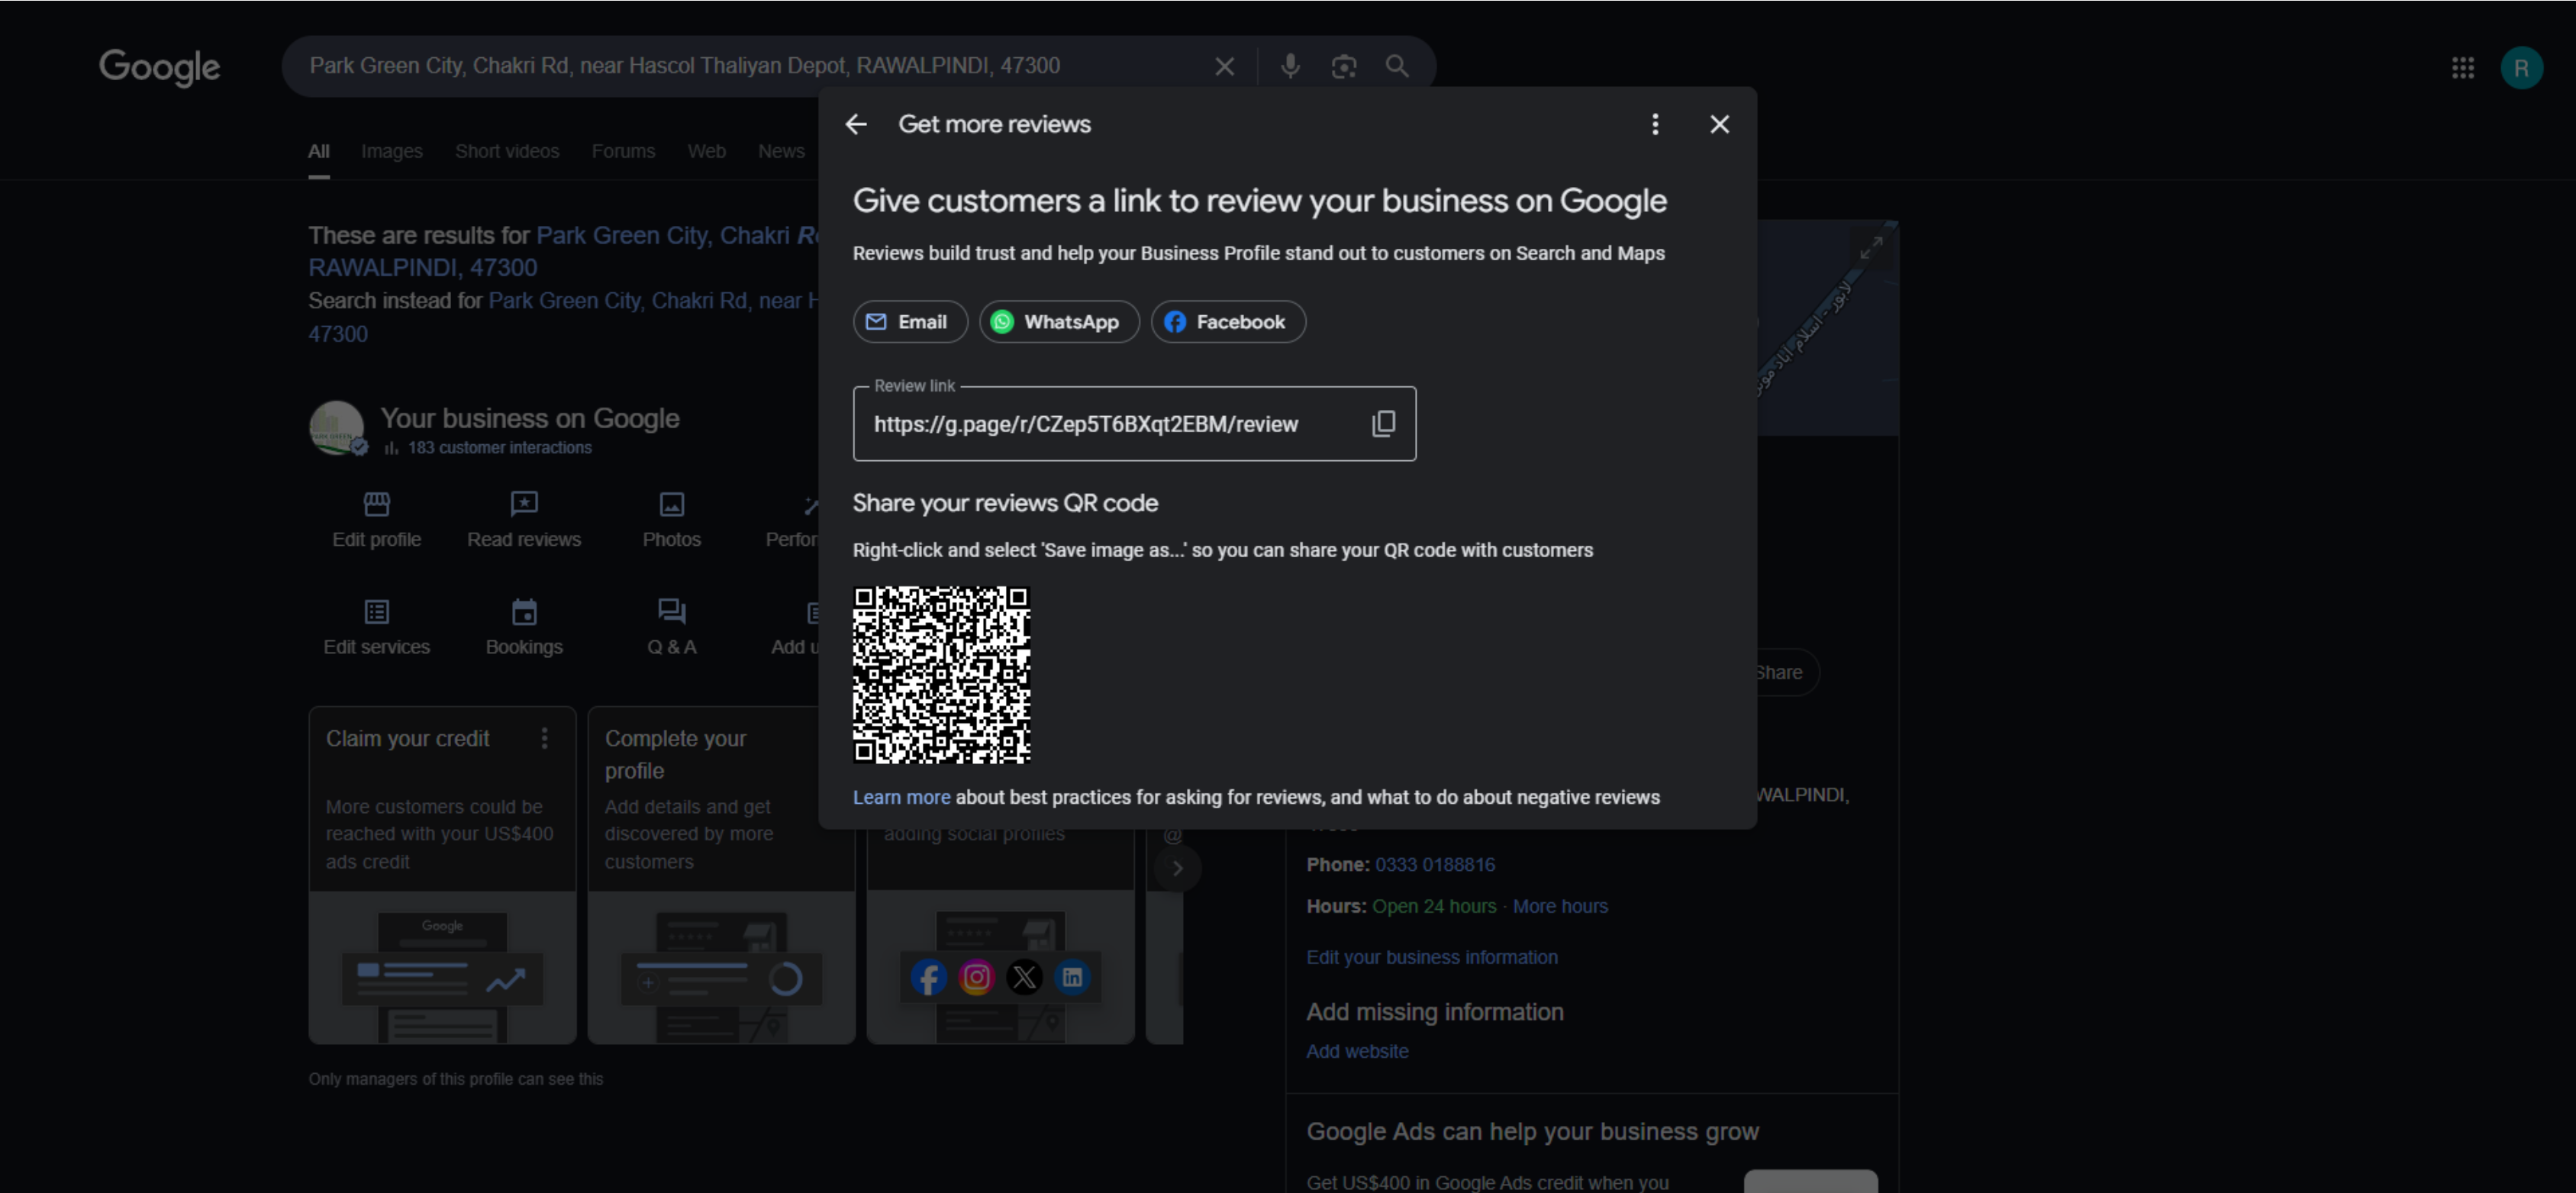Click the Instagram social profile icon
2576x1193 pixels.
(x=976, y=977)
